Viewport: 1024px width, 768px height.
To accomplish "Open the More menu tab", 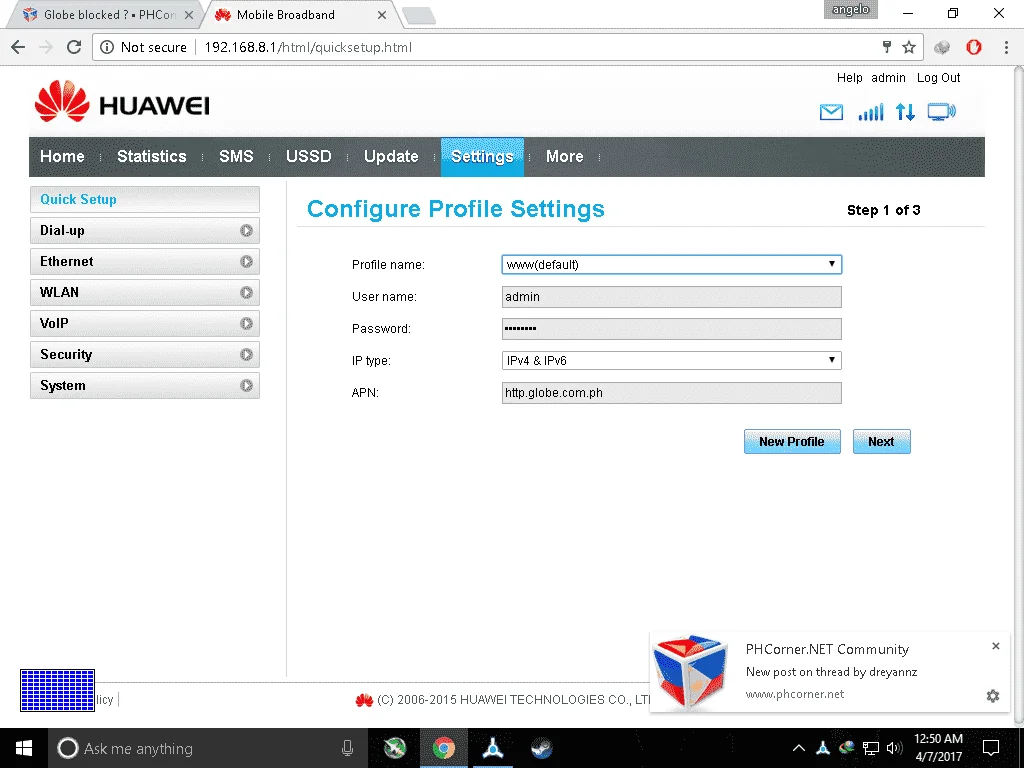I will tap(564, 157).
